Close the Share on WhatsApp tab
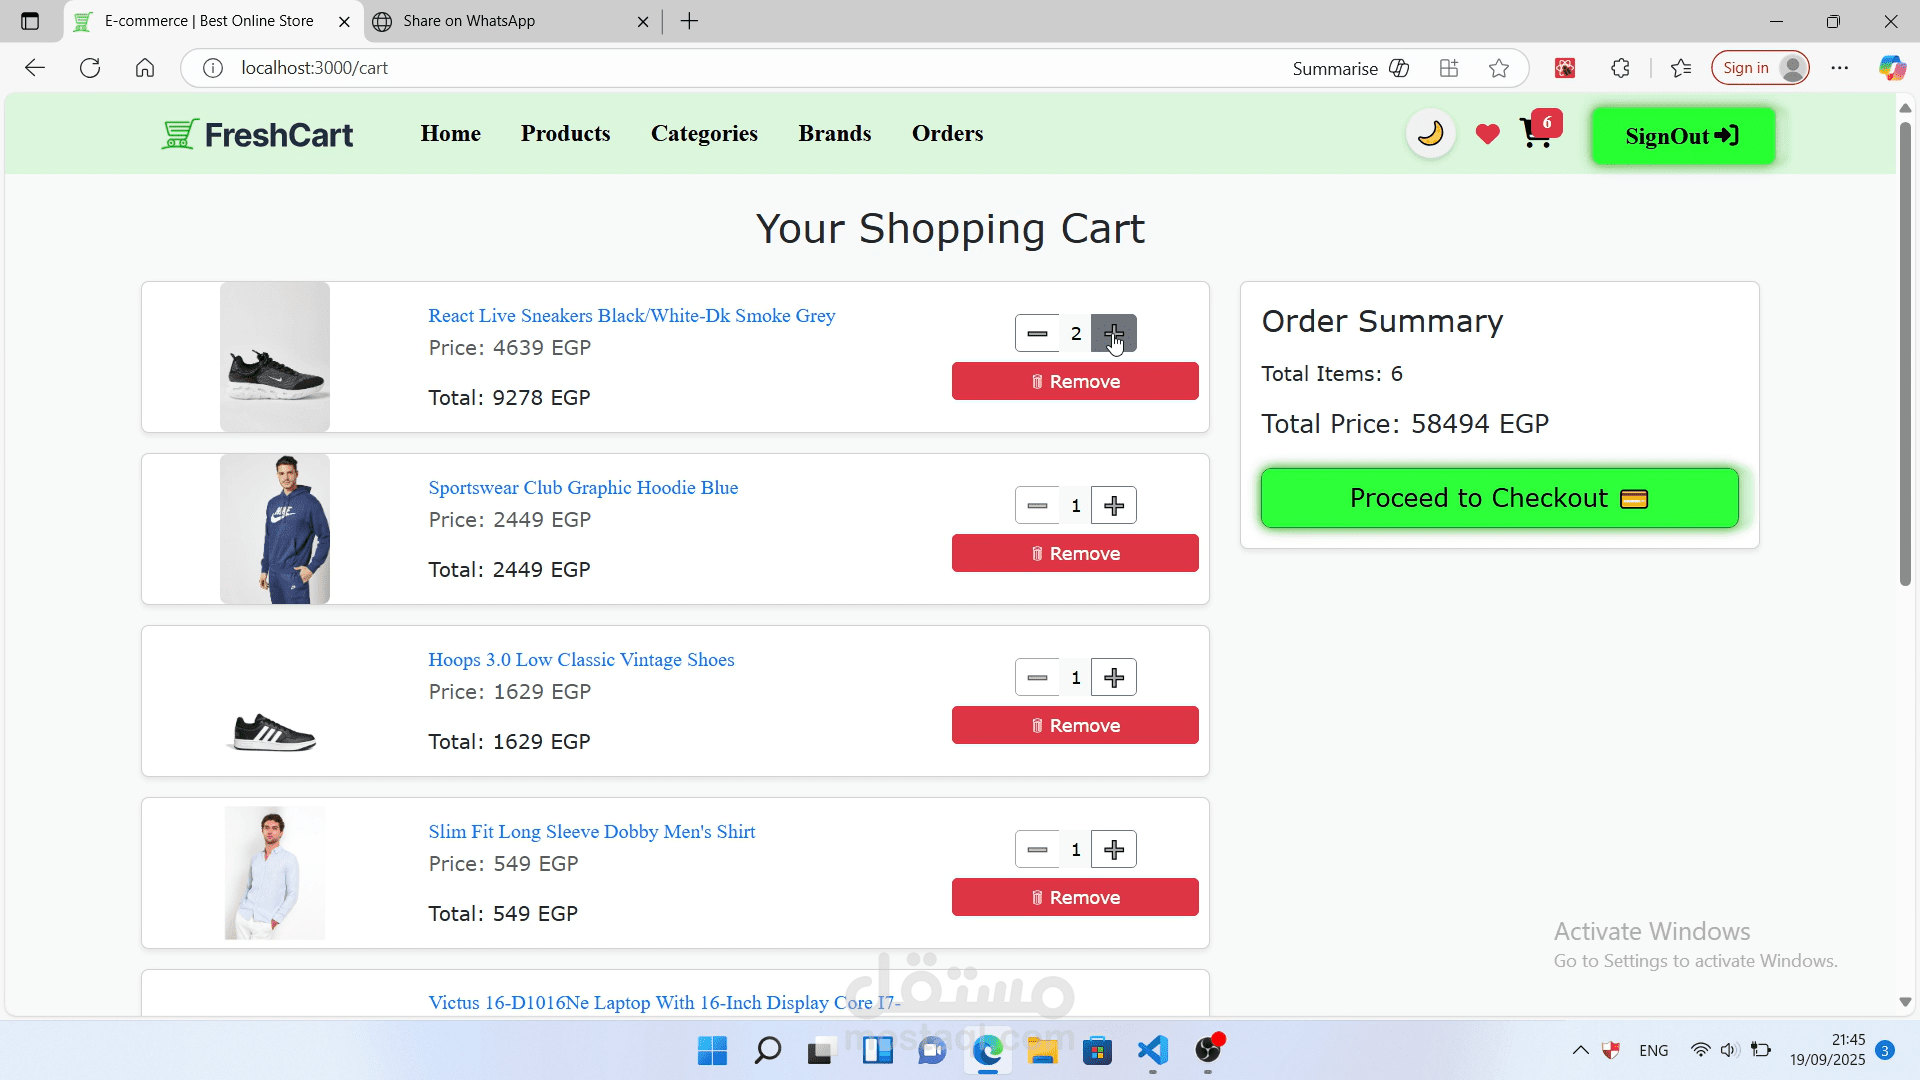 coord(643,21)
